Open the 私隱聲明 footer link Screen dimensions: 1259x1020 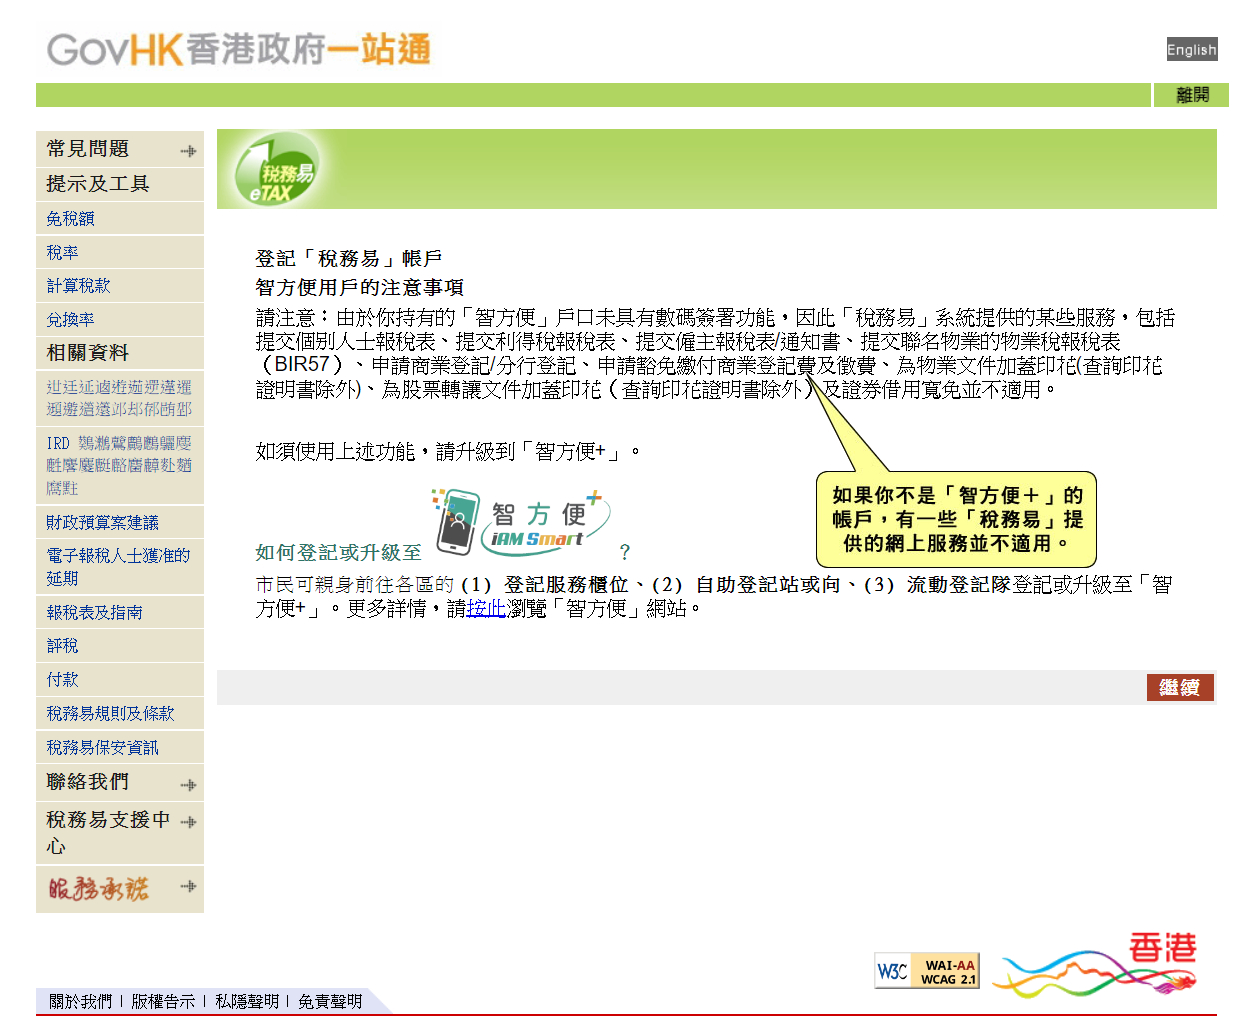[247, 1001]
